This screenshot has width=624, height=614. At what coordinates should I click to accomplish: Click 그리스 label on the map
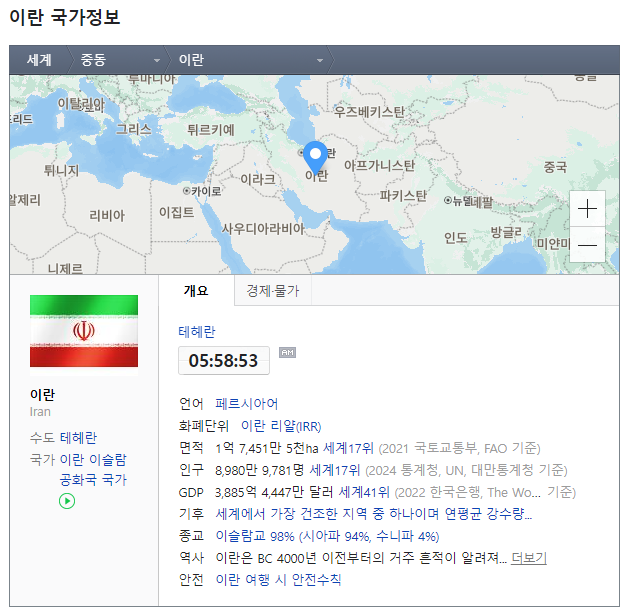tap(134, 129)
